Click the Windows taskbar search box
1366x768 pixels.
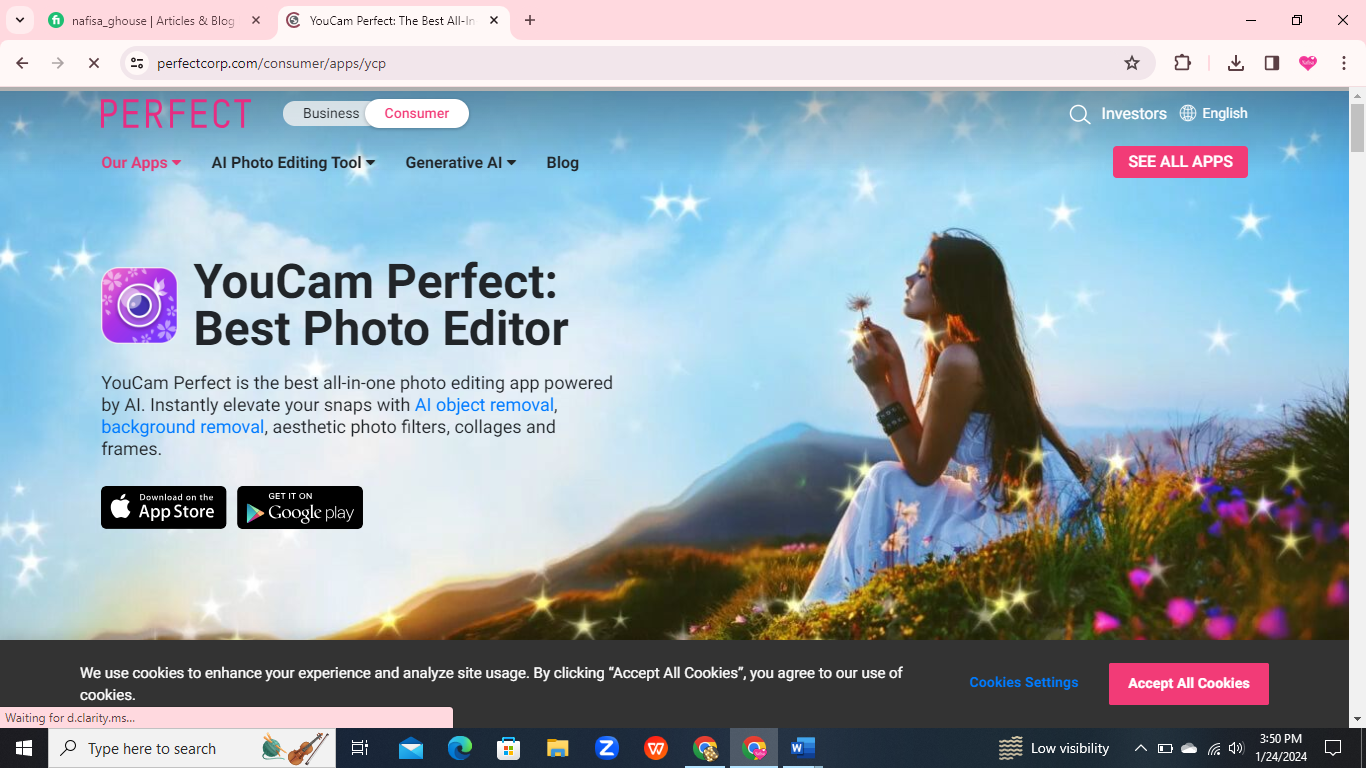[194, 748]
